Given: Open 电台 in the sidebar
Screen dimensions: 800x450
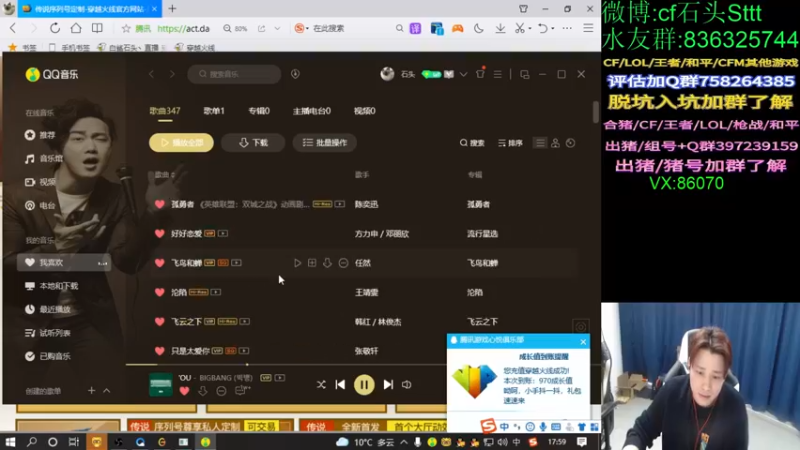Looking at the screenshot, I should coord(40,206).
